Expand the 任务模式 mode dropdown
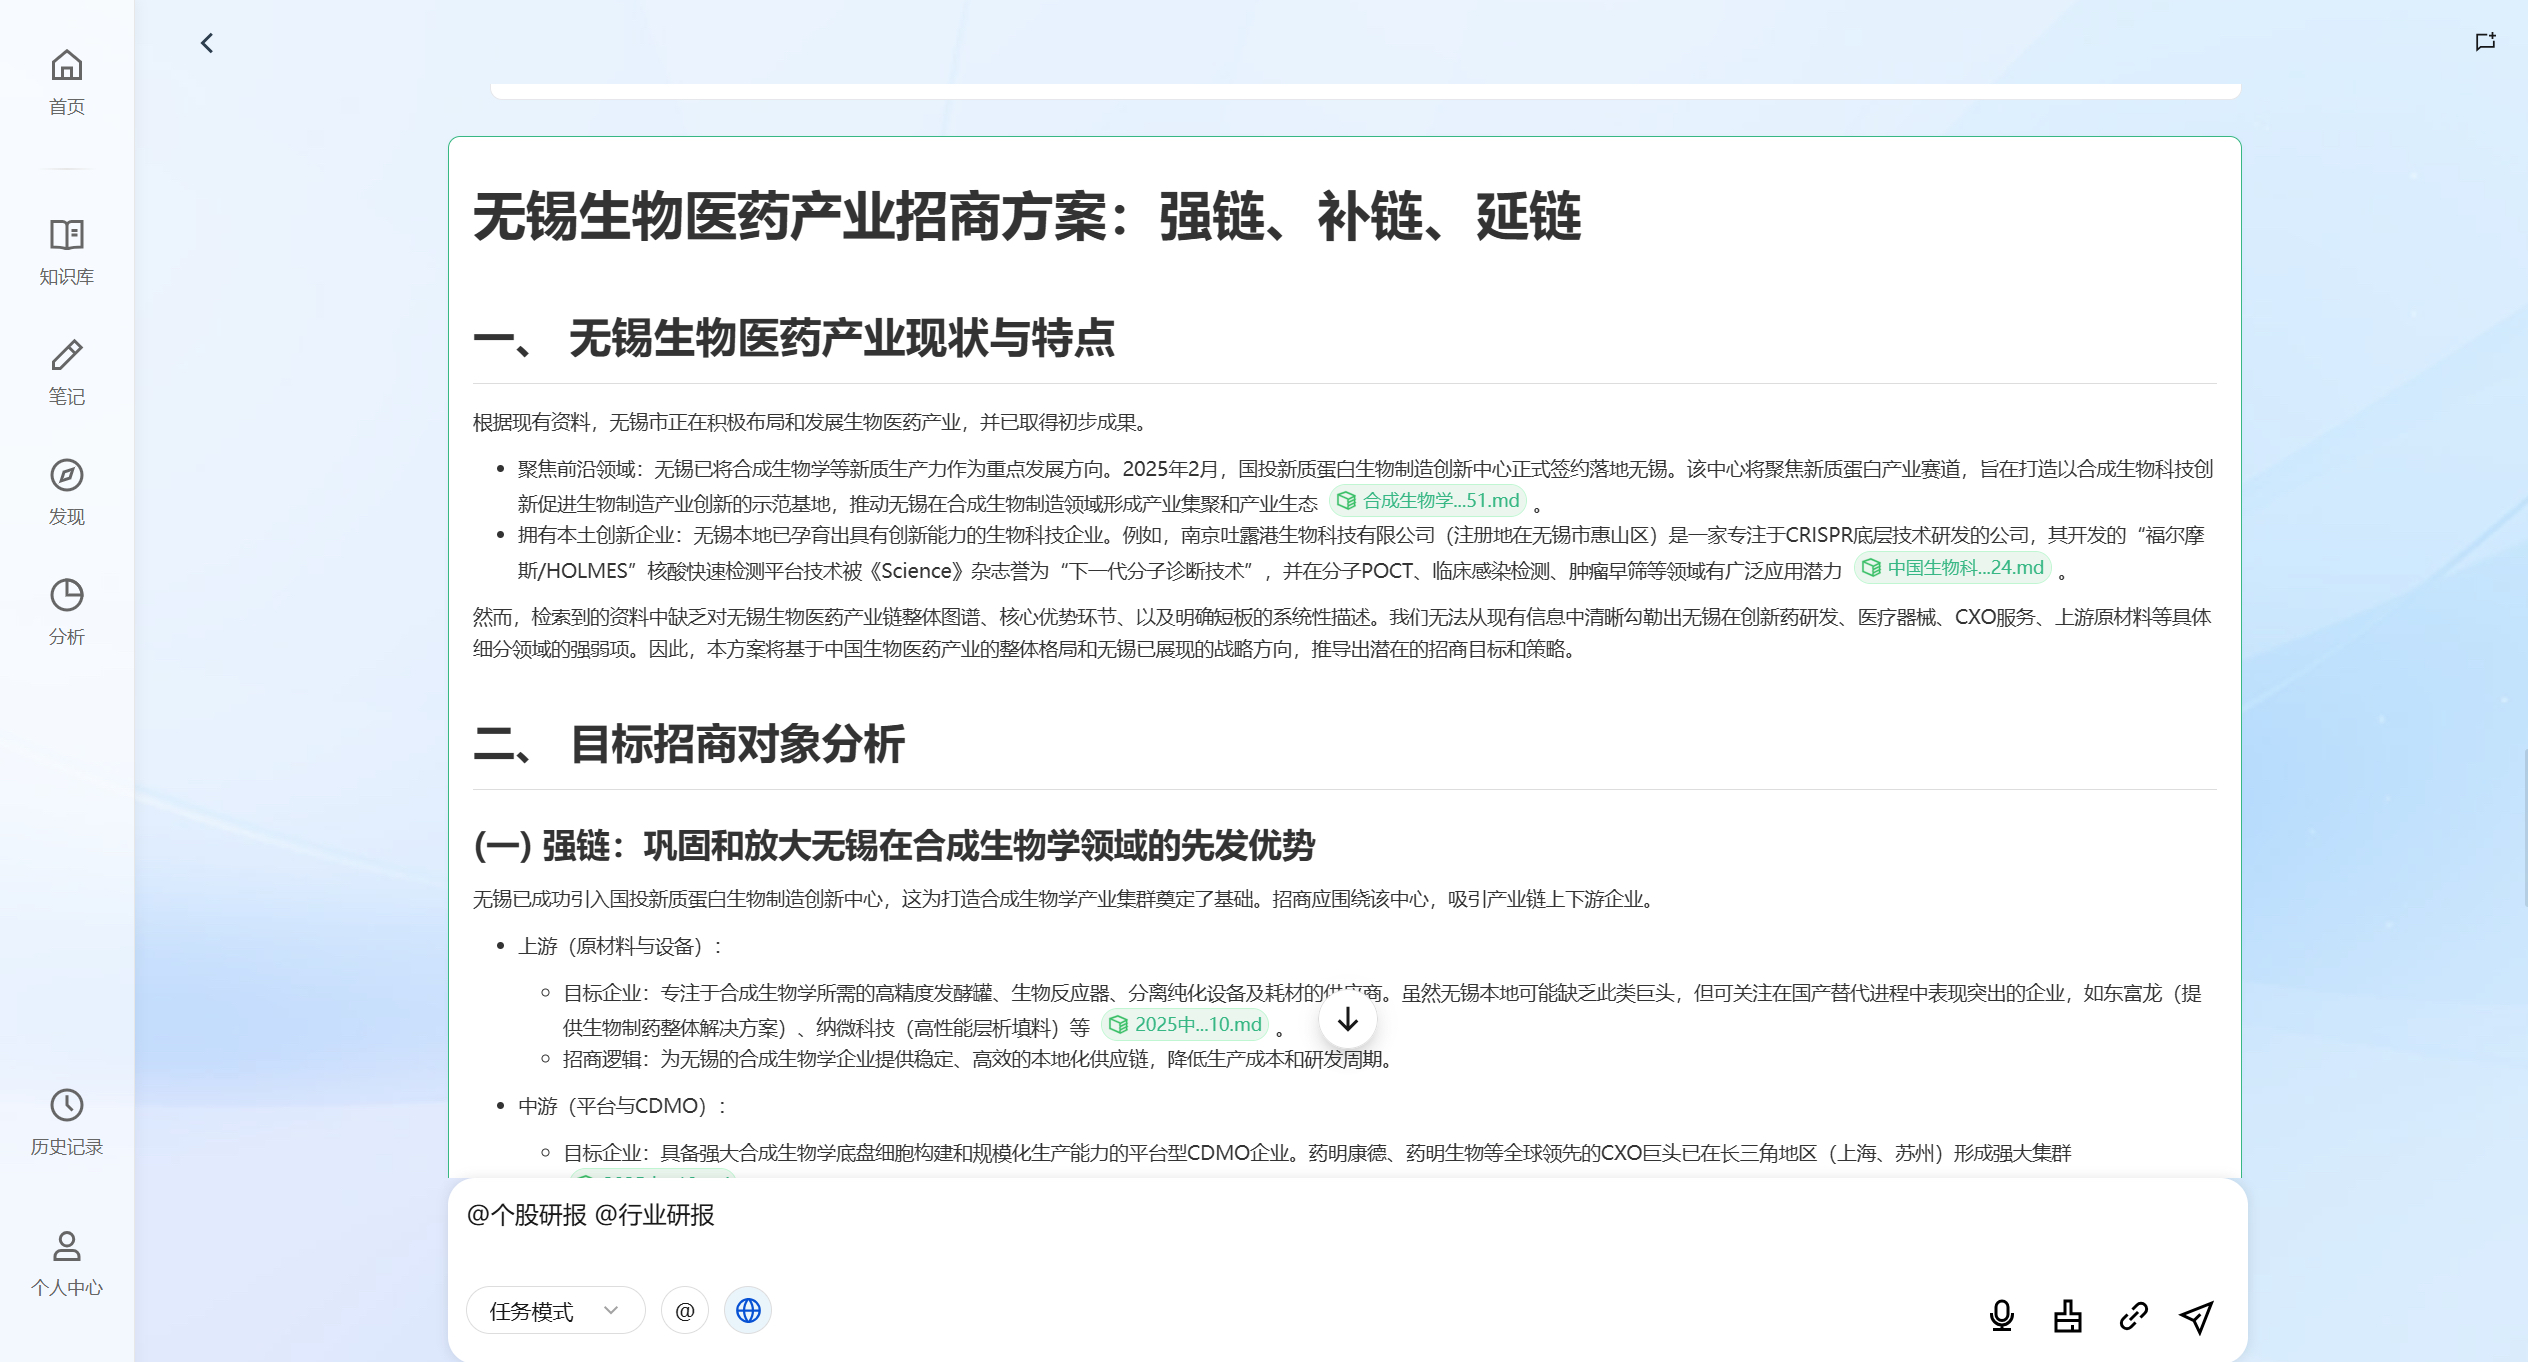The image size is (2528, 1362). click(x=554, y=1310)
